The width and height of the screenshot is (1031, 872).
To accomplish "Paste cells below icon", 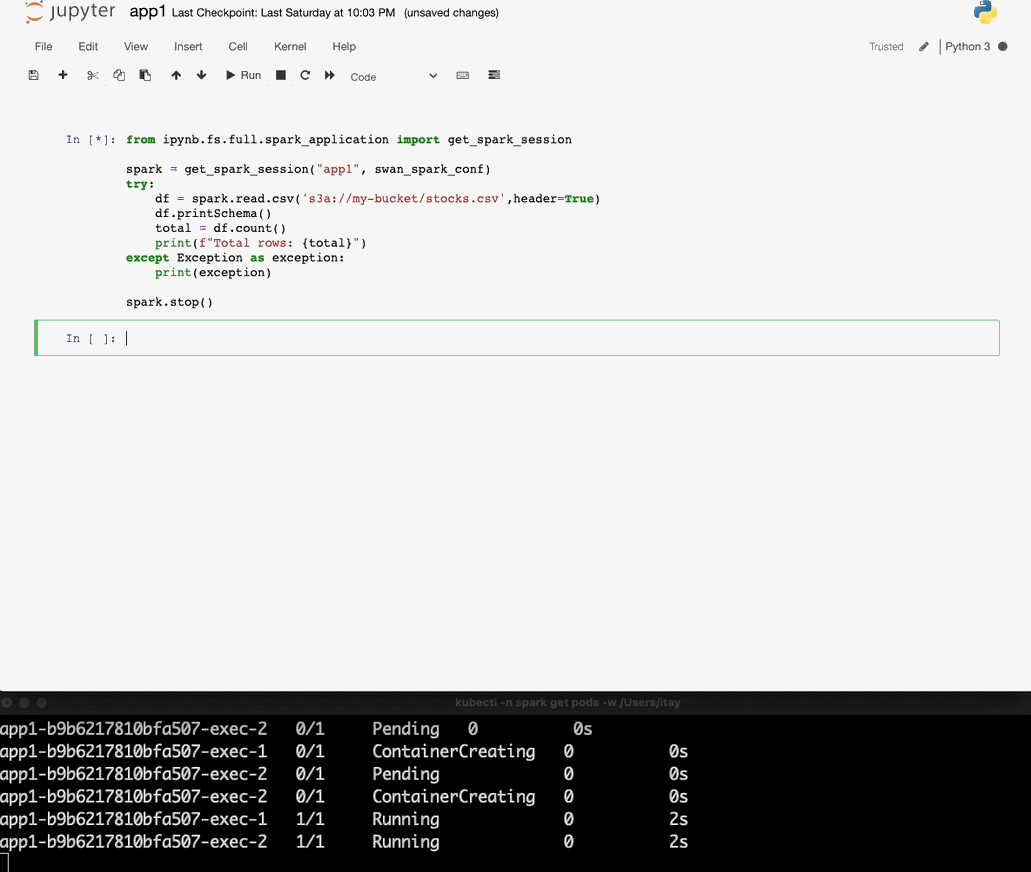I will click(145, 76).
